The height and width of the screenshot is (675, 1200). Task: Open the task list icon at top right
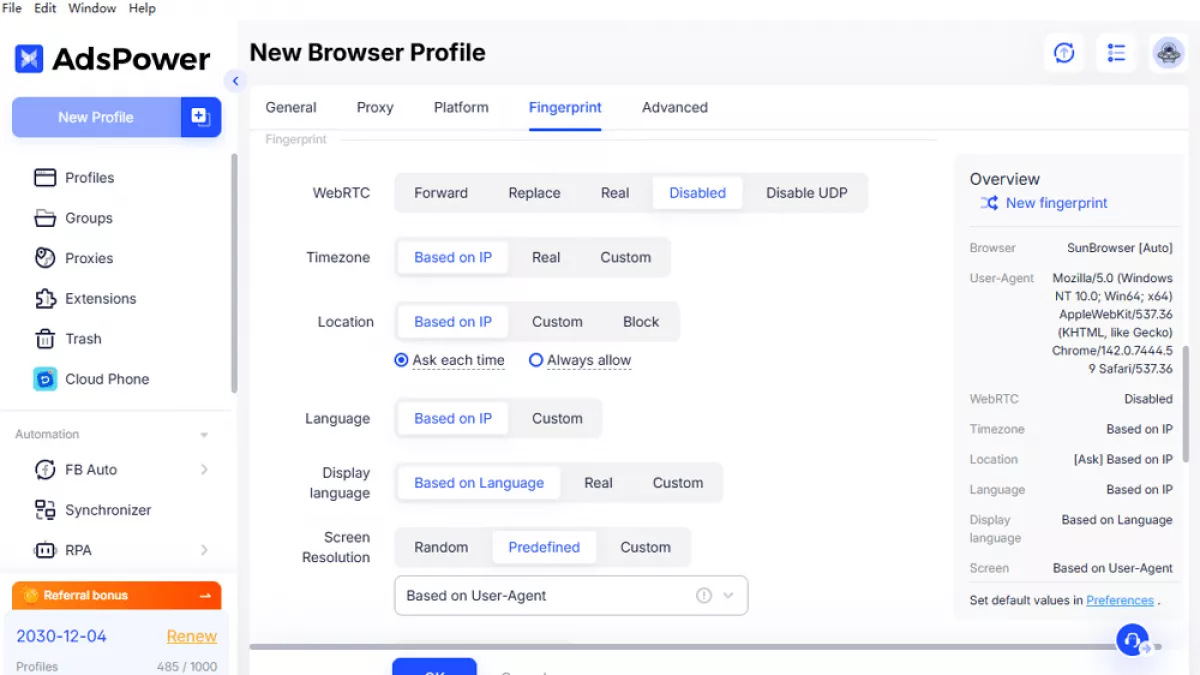1116,53
